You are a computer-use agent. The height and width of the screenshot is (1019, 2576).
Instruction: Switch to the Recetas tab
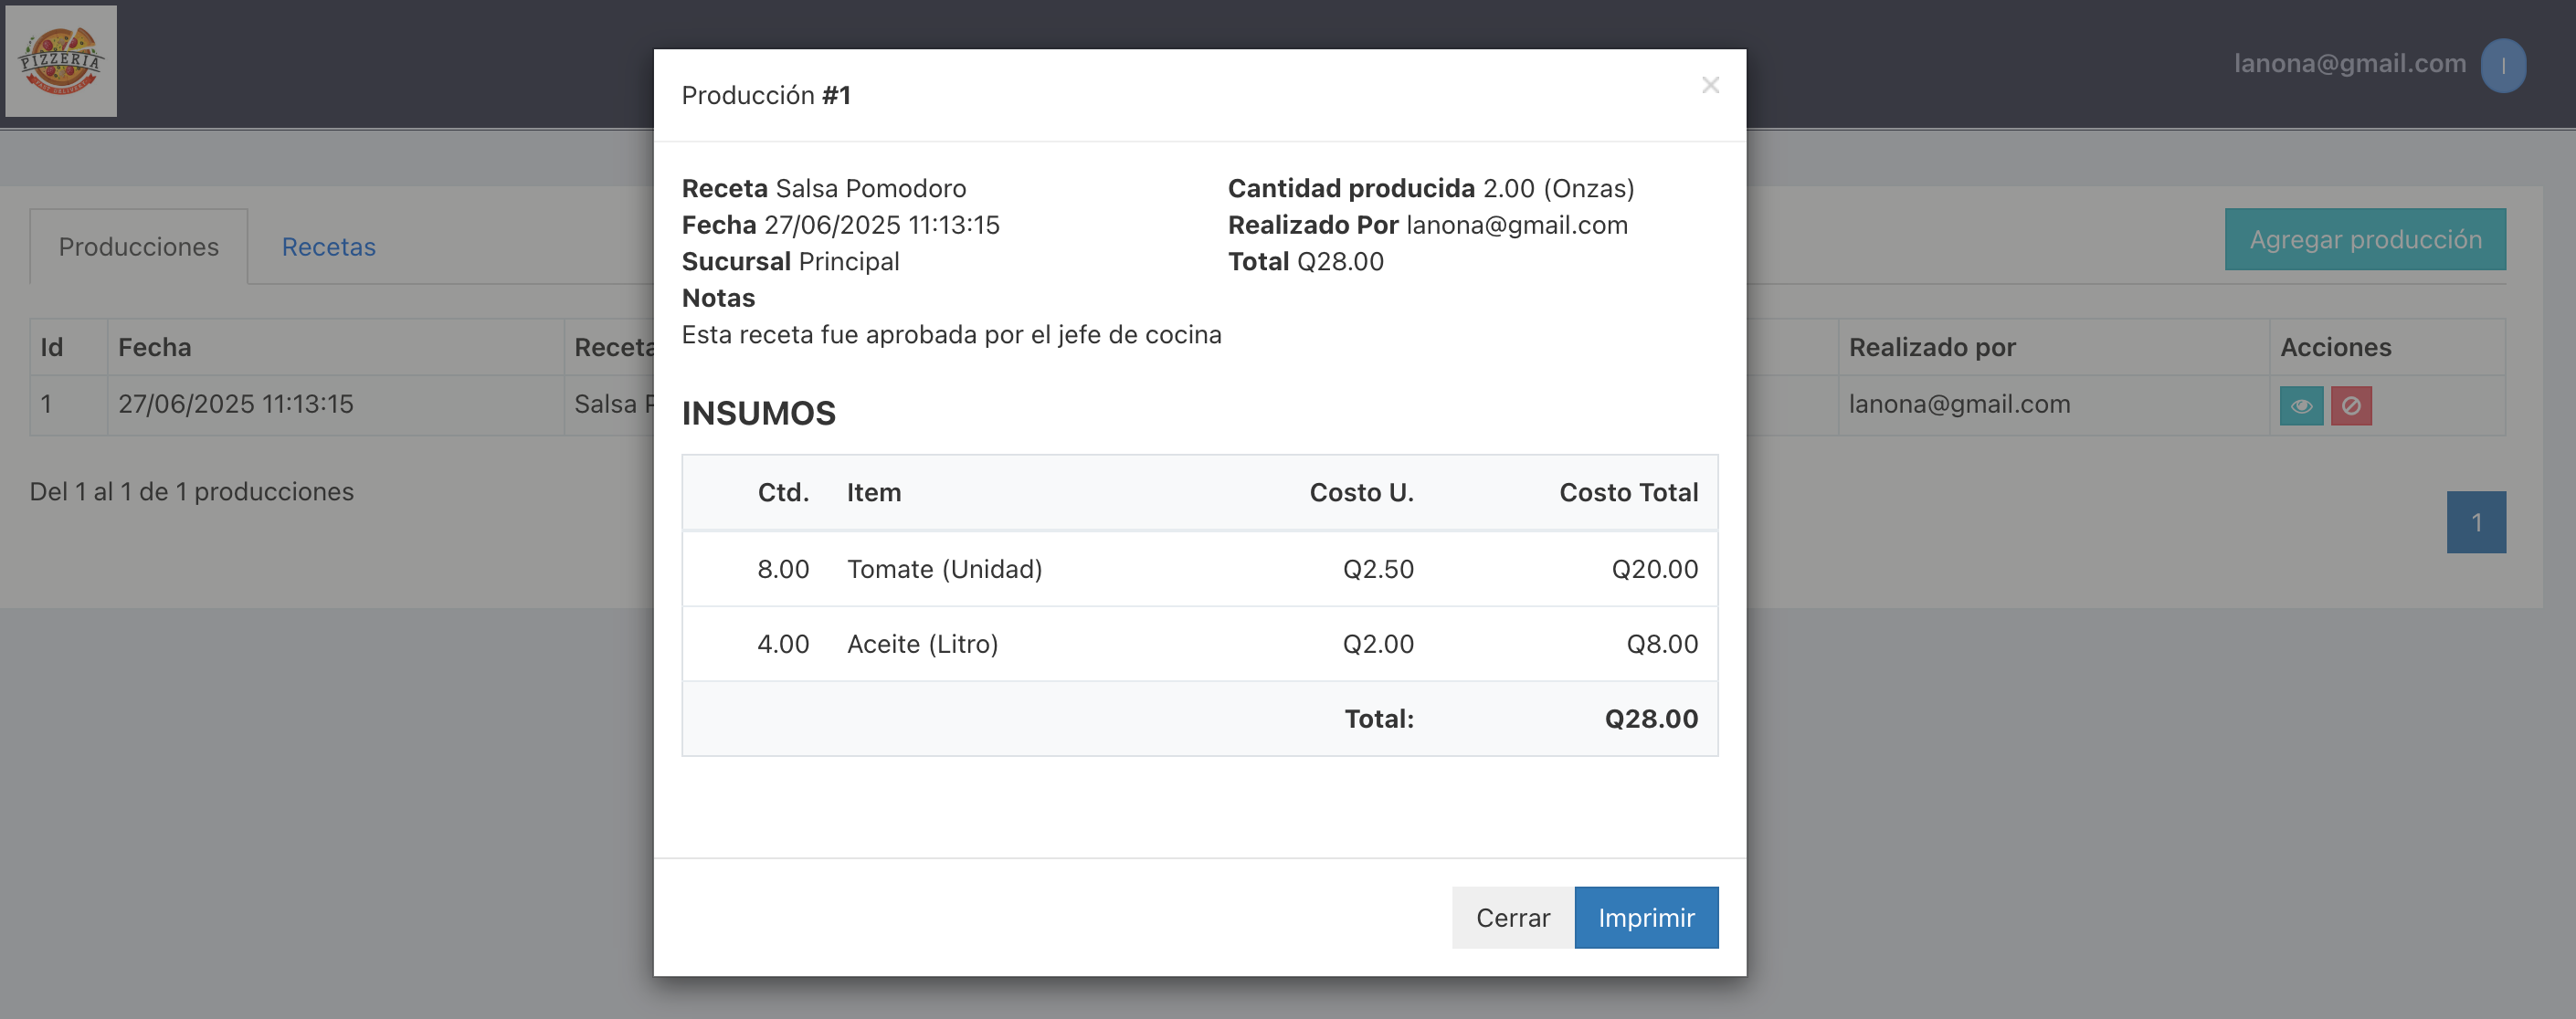329,247
